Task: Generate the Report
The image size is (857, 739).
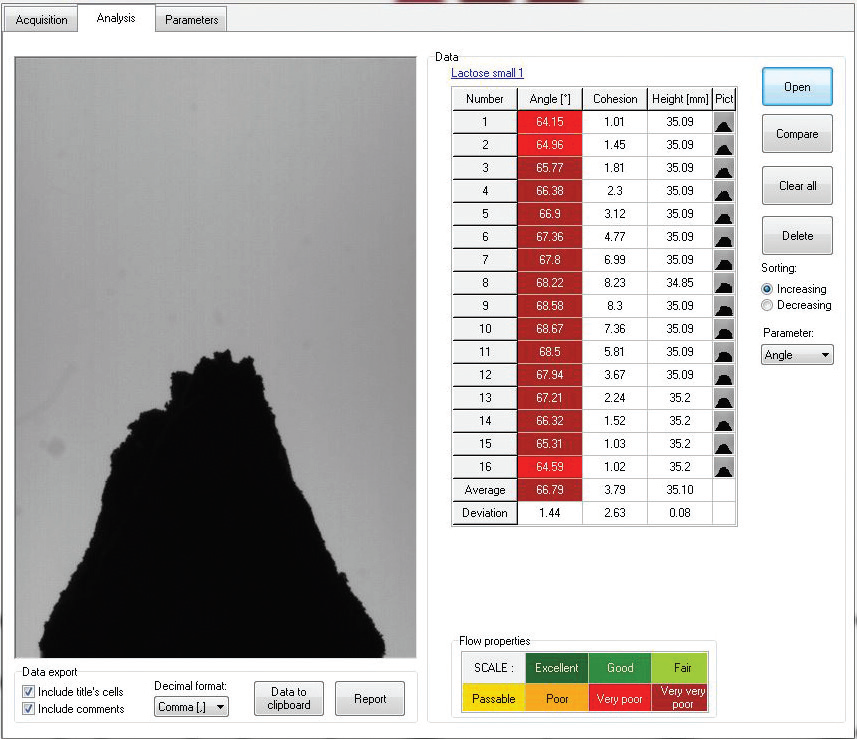Action: 370,699
